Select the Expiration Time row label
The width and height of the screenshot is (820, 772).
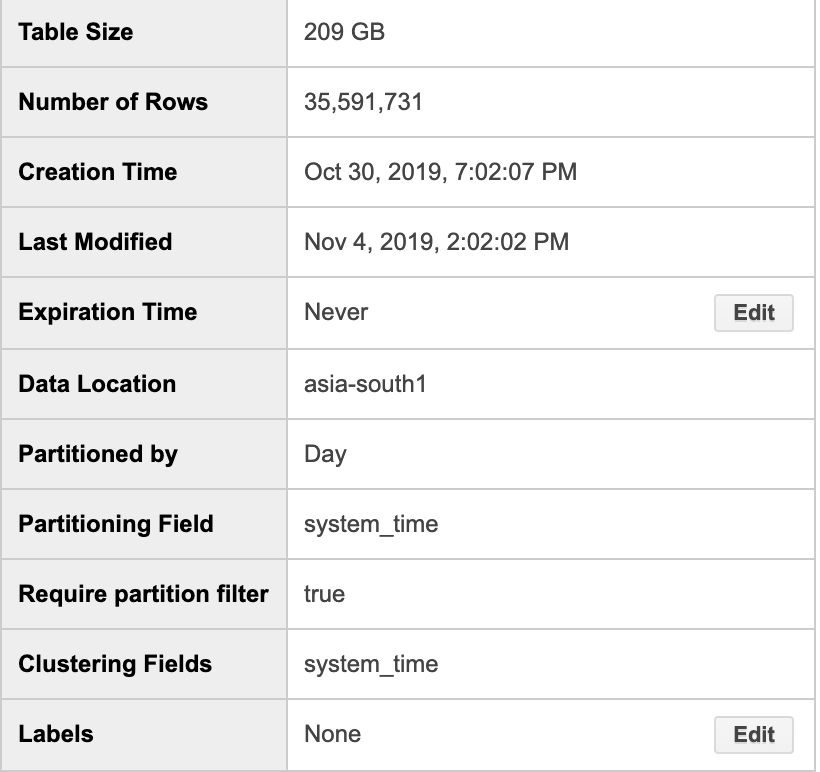tap(107, 313)
